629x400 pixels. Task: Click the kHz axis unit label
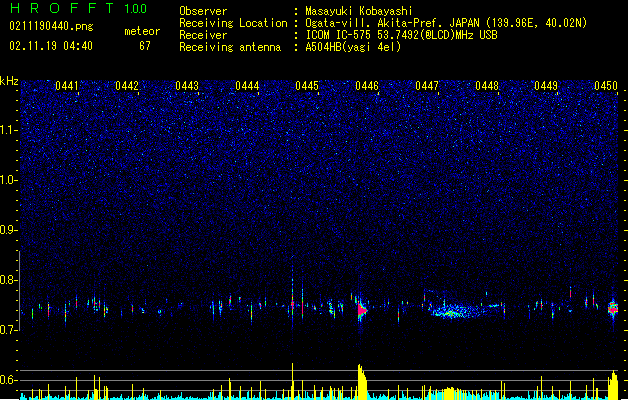9,81
